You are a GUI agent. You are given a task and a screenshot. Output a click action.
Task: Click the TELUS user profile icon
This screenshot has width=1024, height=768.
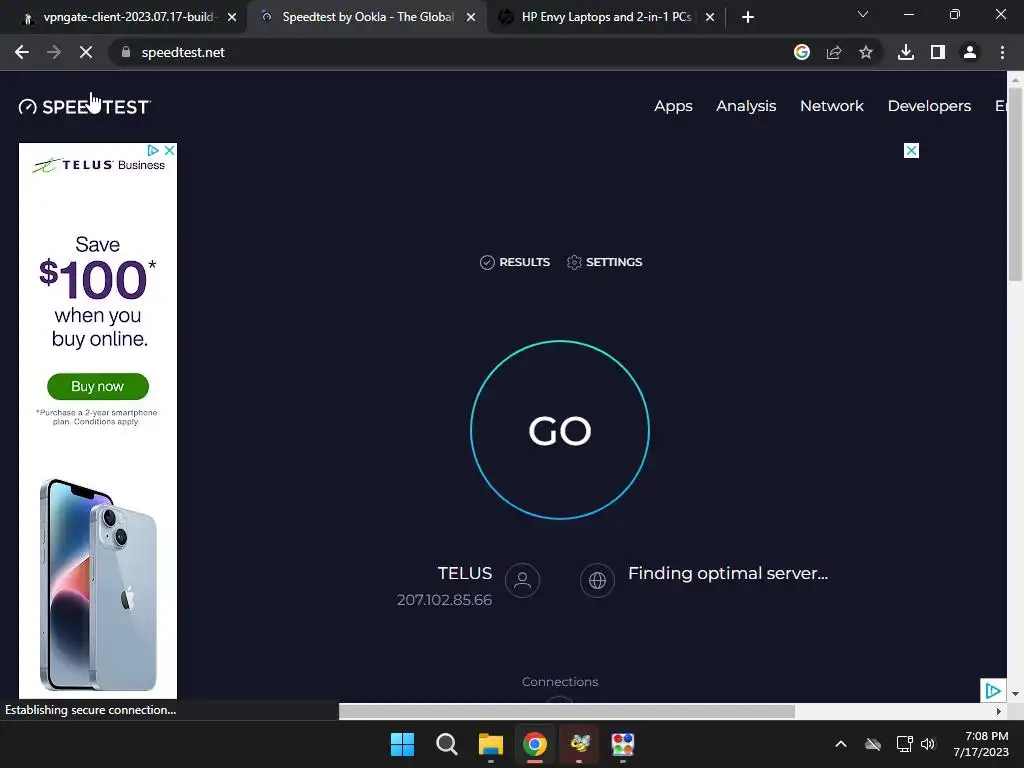pos(522,580)
